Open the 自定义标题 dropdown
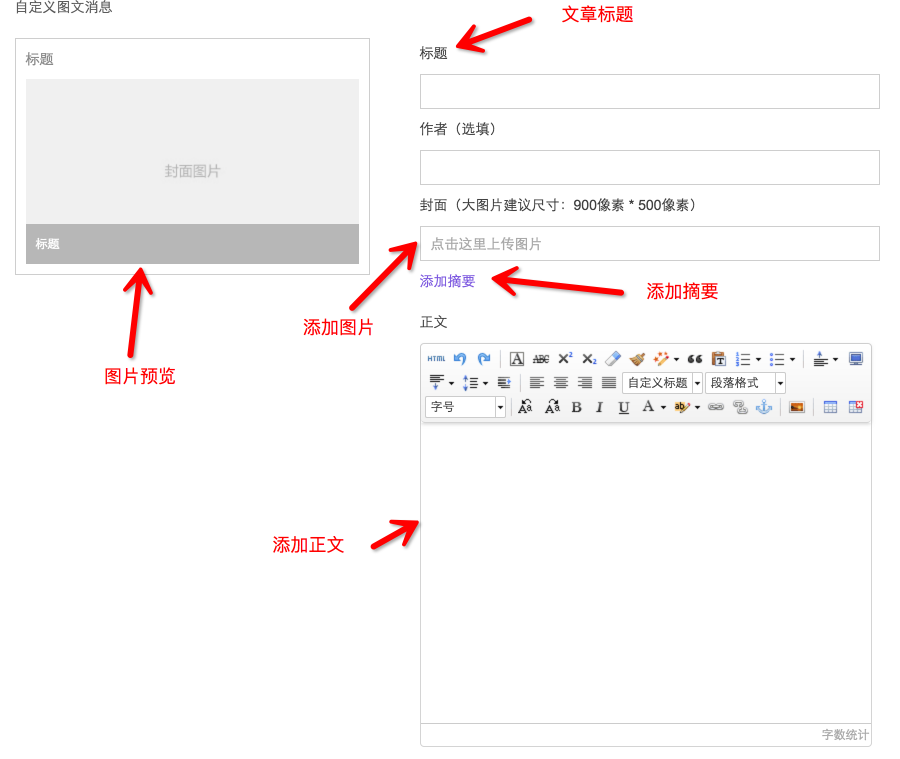Screen dimensions: 900x759 (x=697, y=383)
